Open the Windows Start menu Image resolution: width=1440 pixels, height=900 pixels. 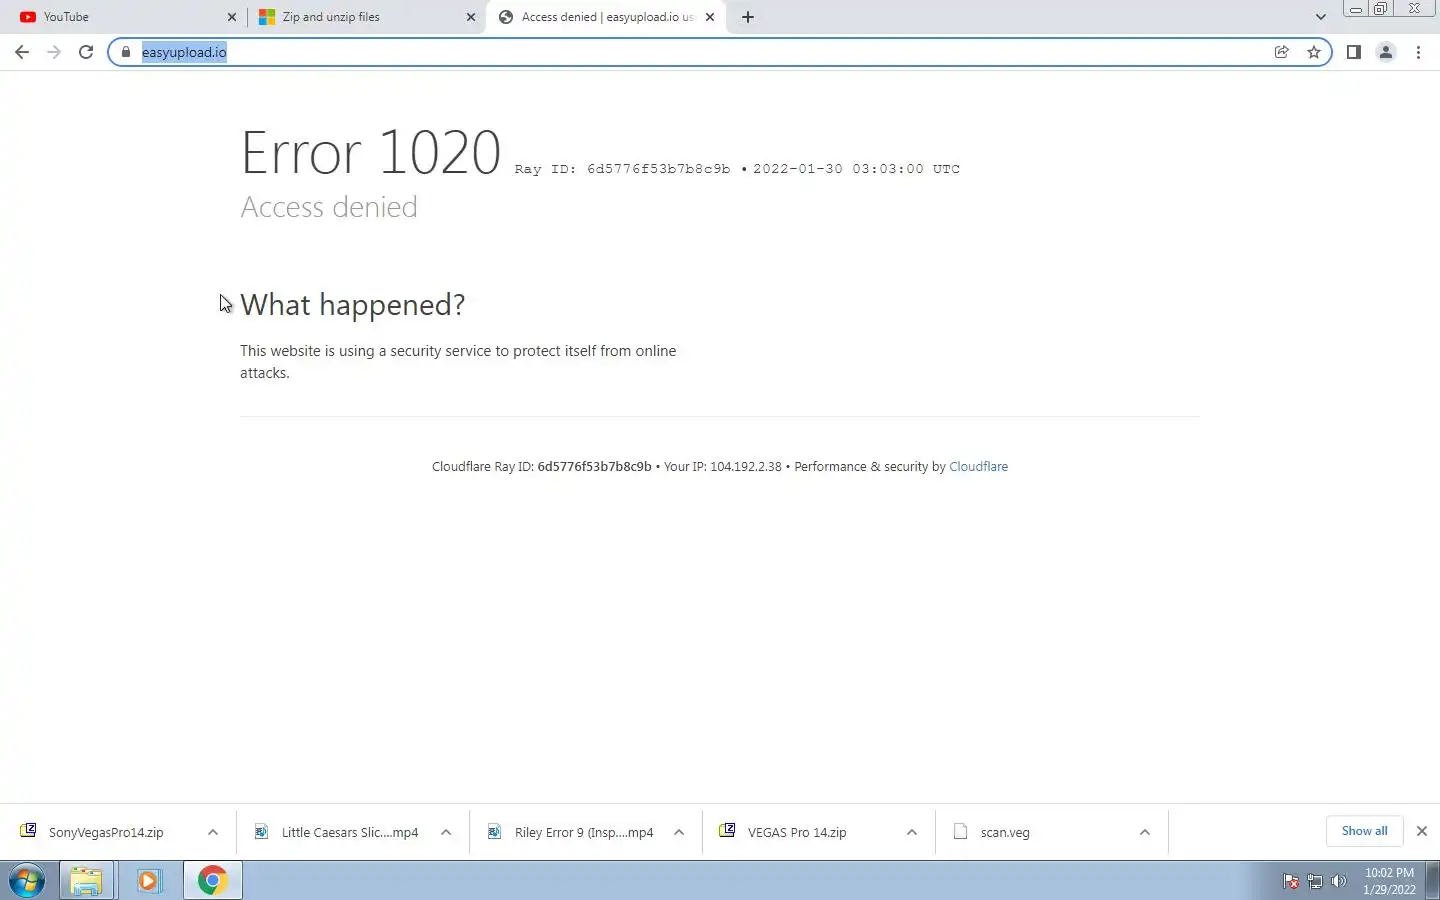click(27, 881)
